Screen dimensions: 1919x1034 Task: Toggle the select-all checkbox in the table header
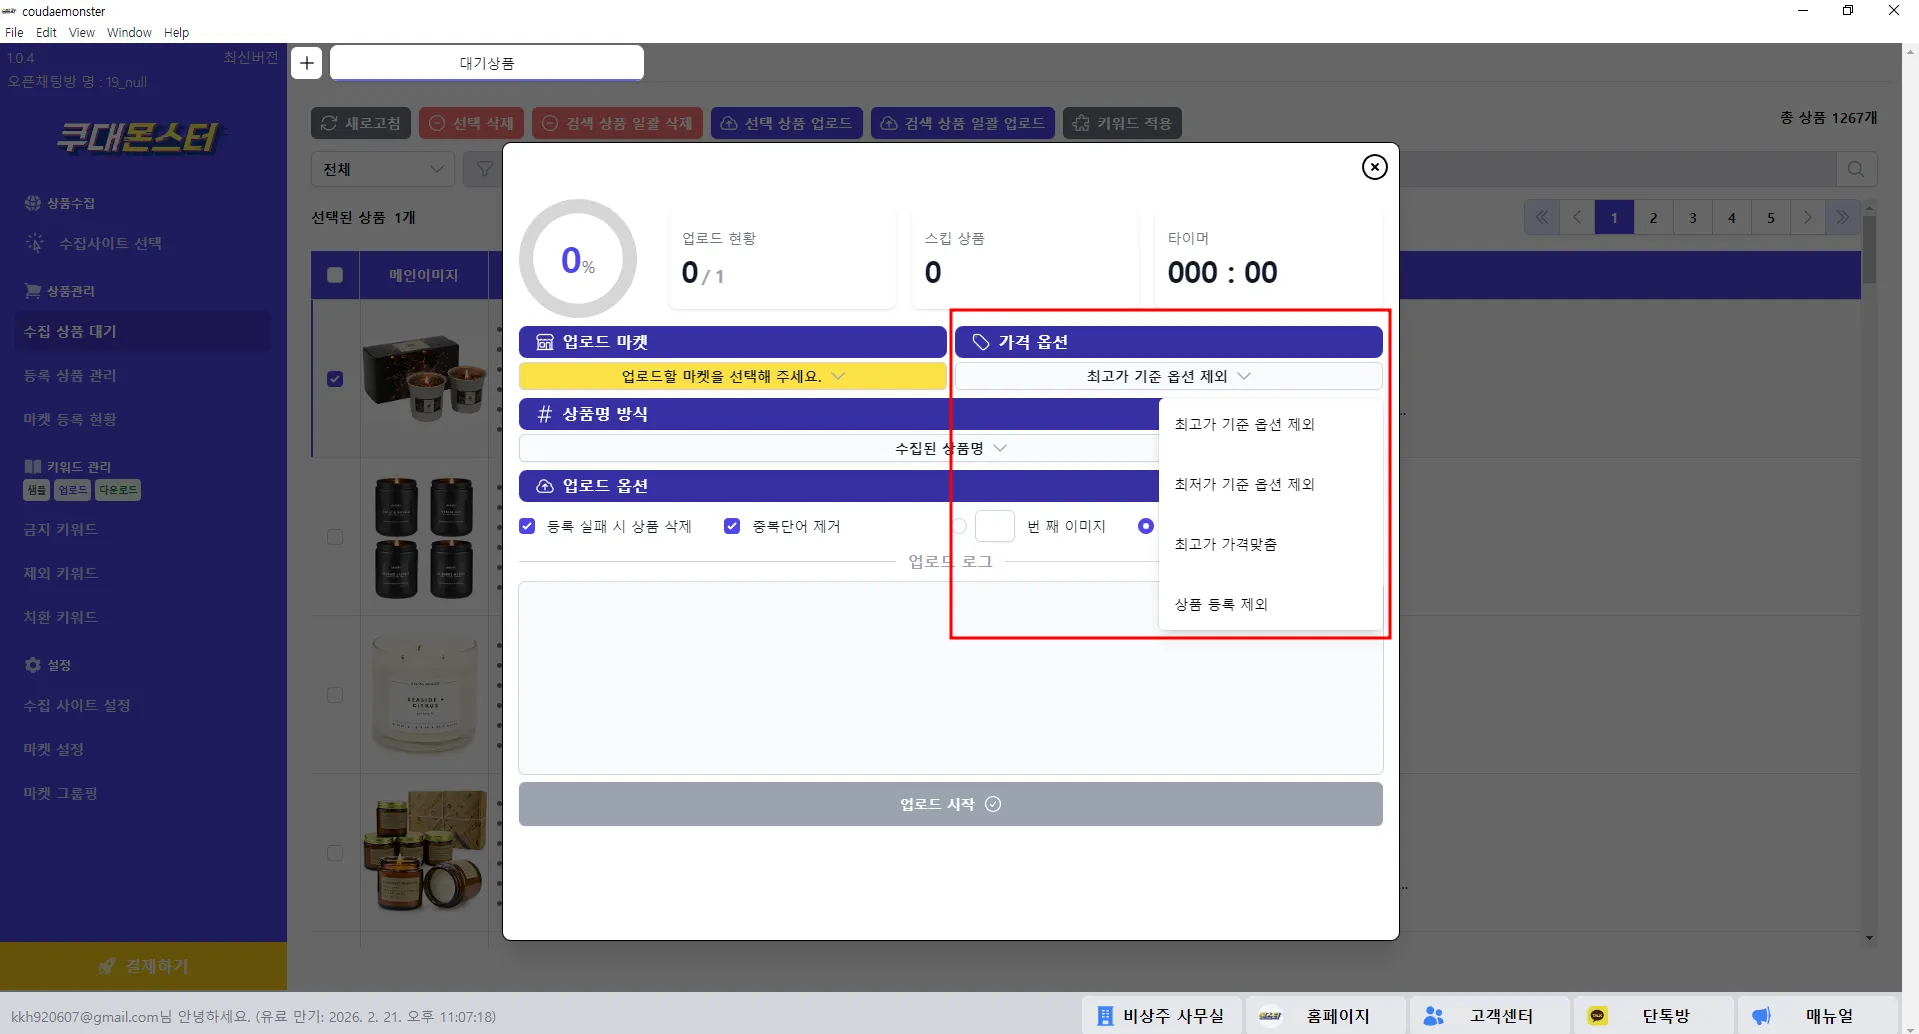click(x=335, y=275)
